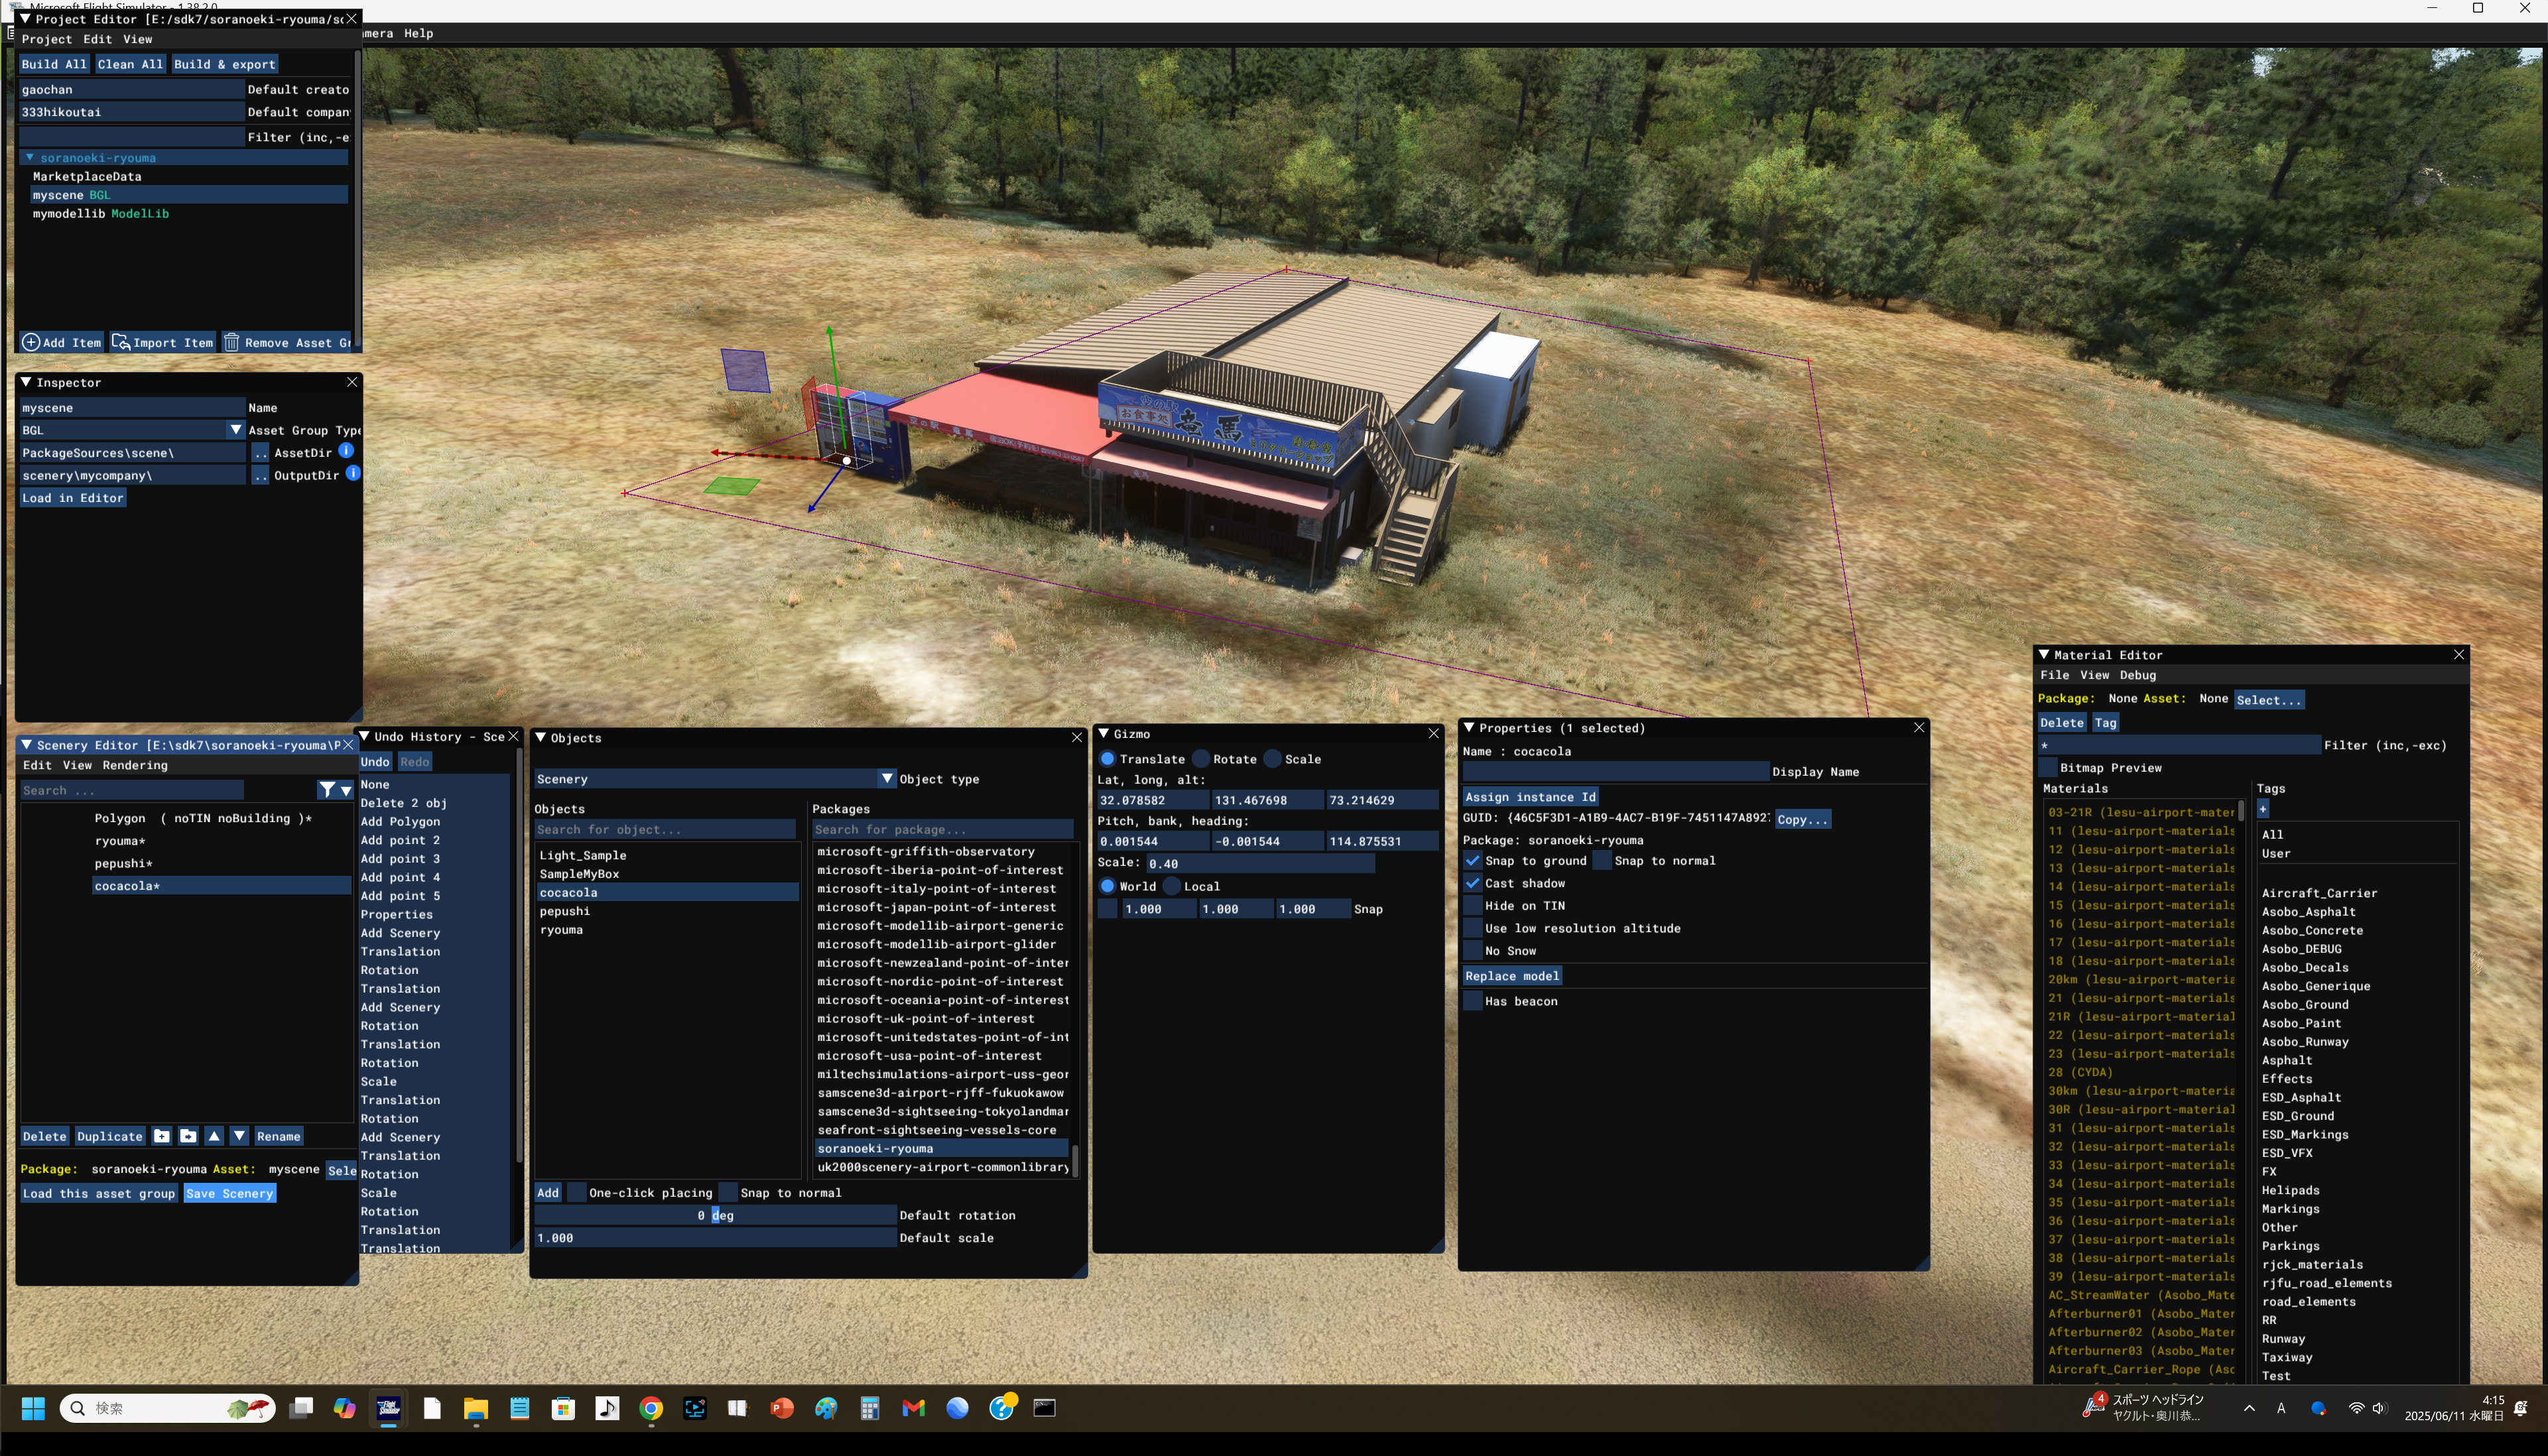Click Load in Editor in the Inspector
The width and height of the screenshot is (2548, 1456).
pos(73,498)
